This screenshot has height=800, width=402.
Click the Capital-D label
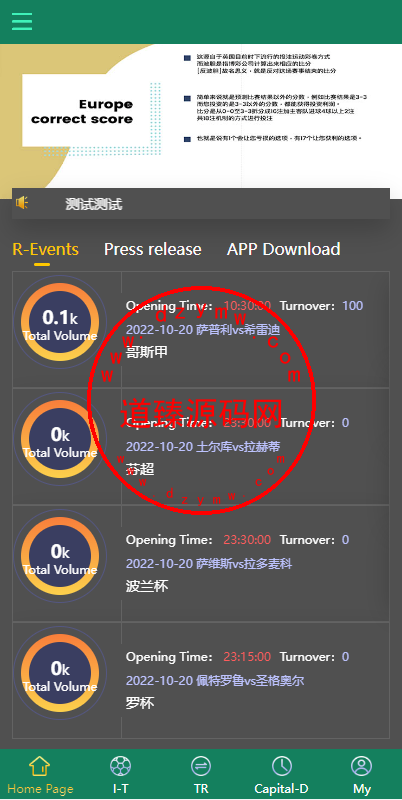click(x=282, y=789)
